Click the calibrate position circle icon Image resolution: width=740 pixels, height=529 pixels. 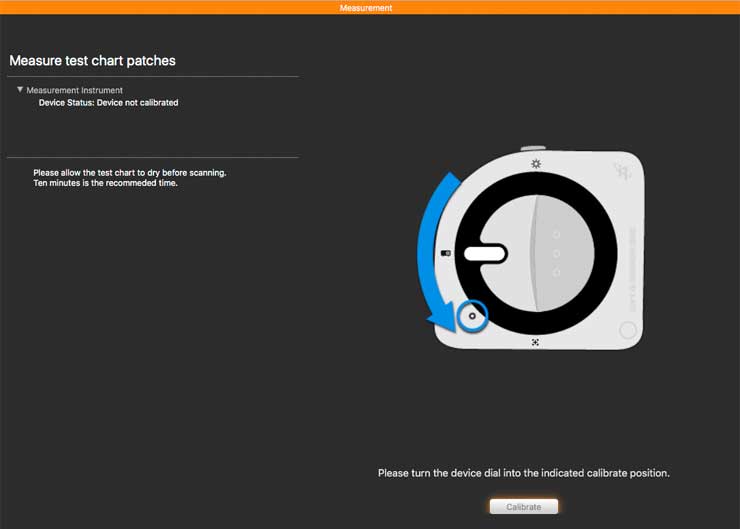pyautogui.click(x=472, y=316)
